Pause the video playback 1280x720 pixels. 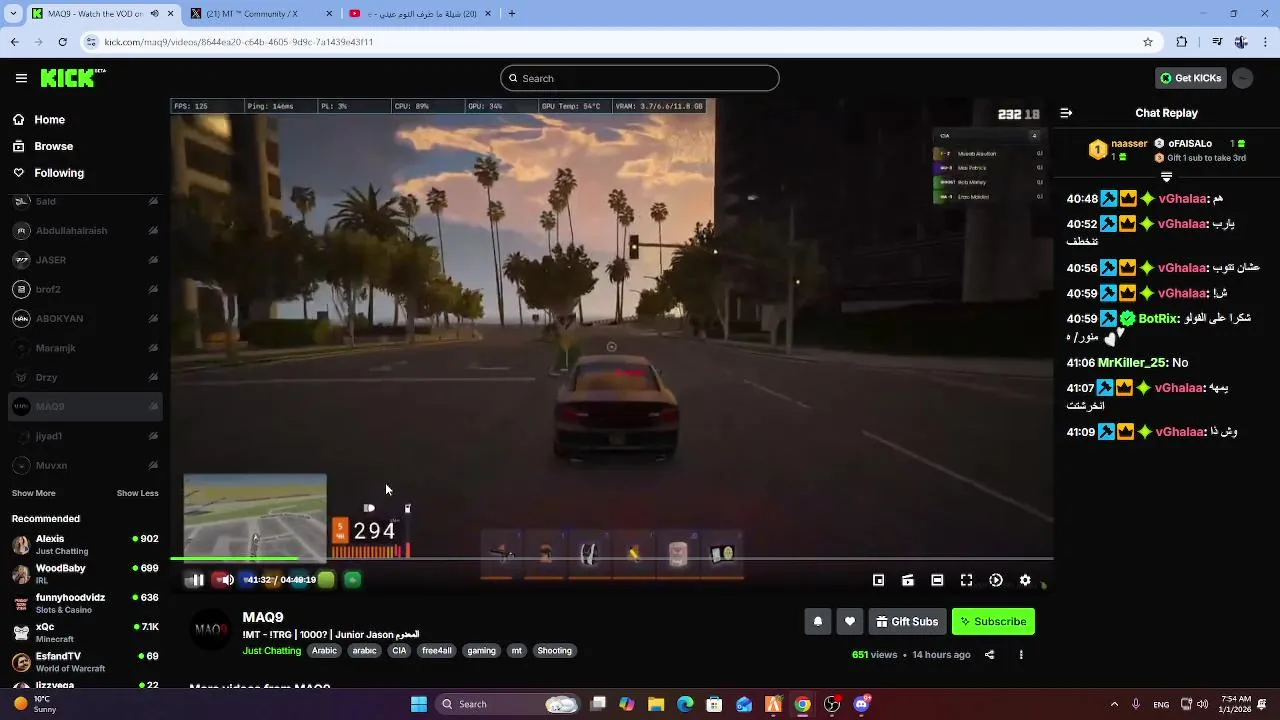tap(198, 580)
